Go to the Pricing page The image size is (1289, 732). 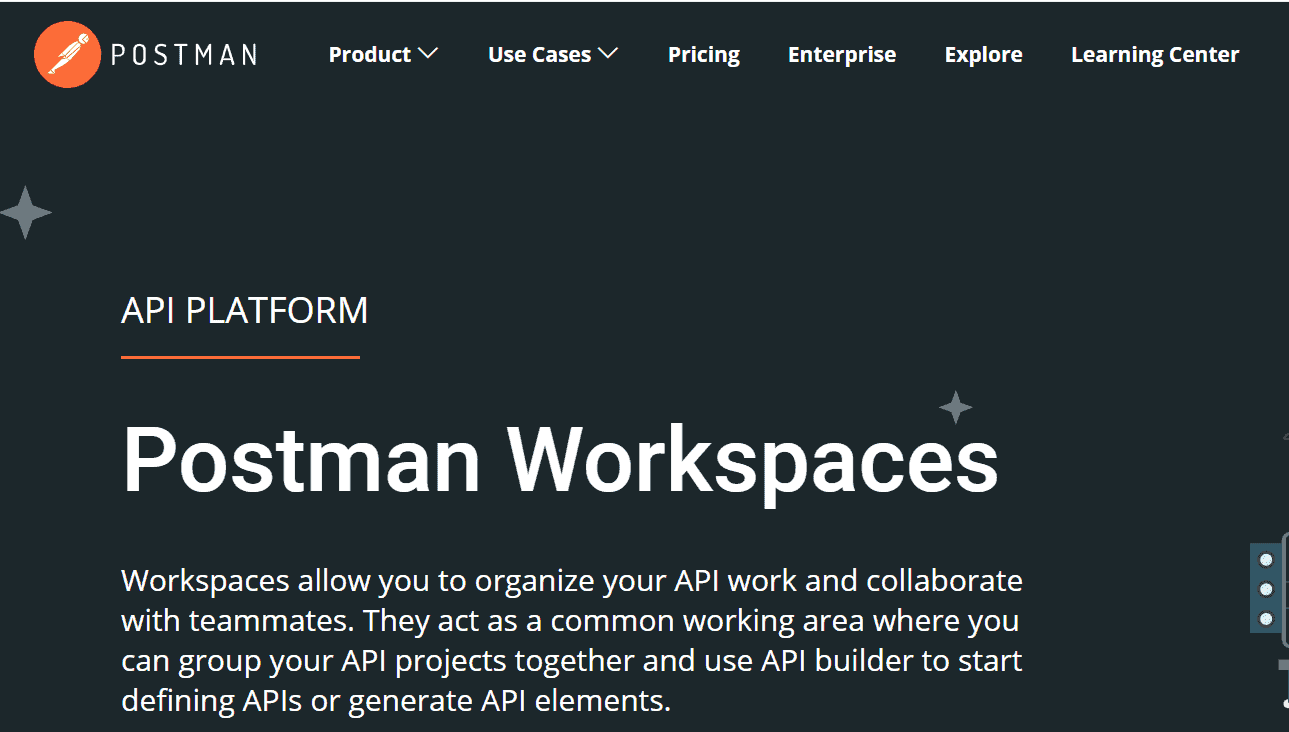[704, 55]
